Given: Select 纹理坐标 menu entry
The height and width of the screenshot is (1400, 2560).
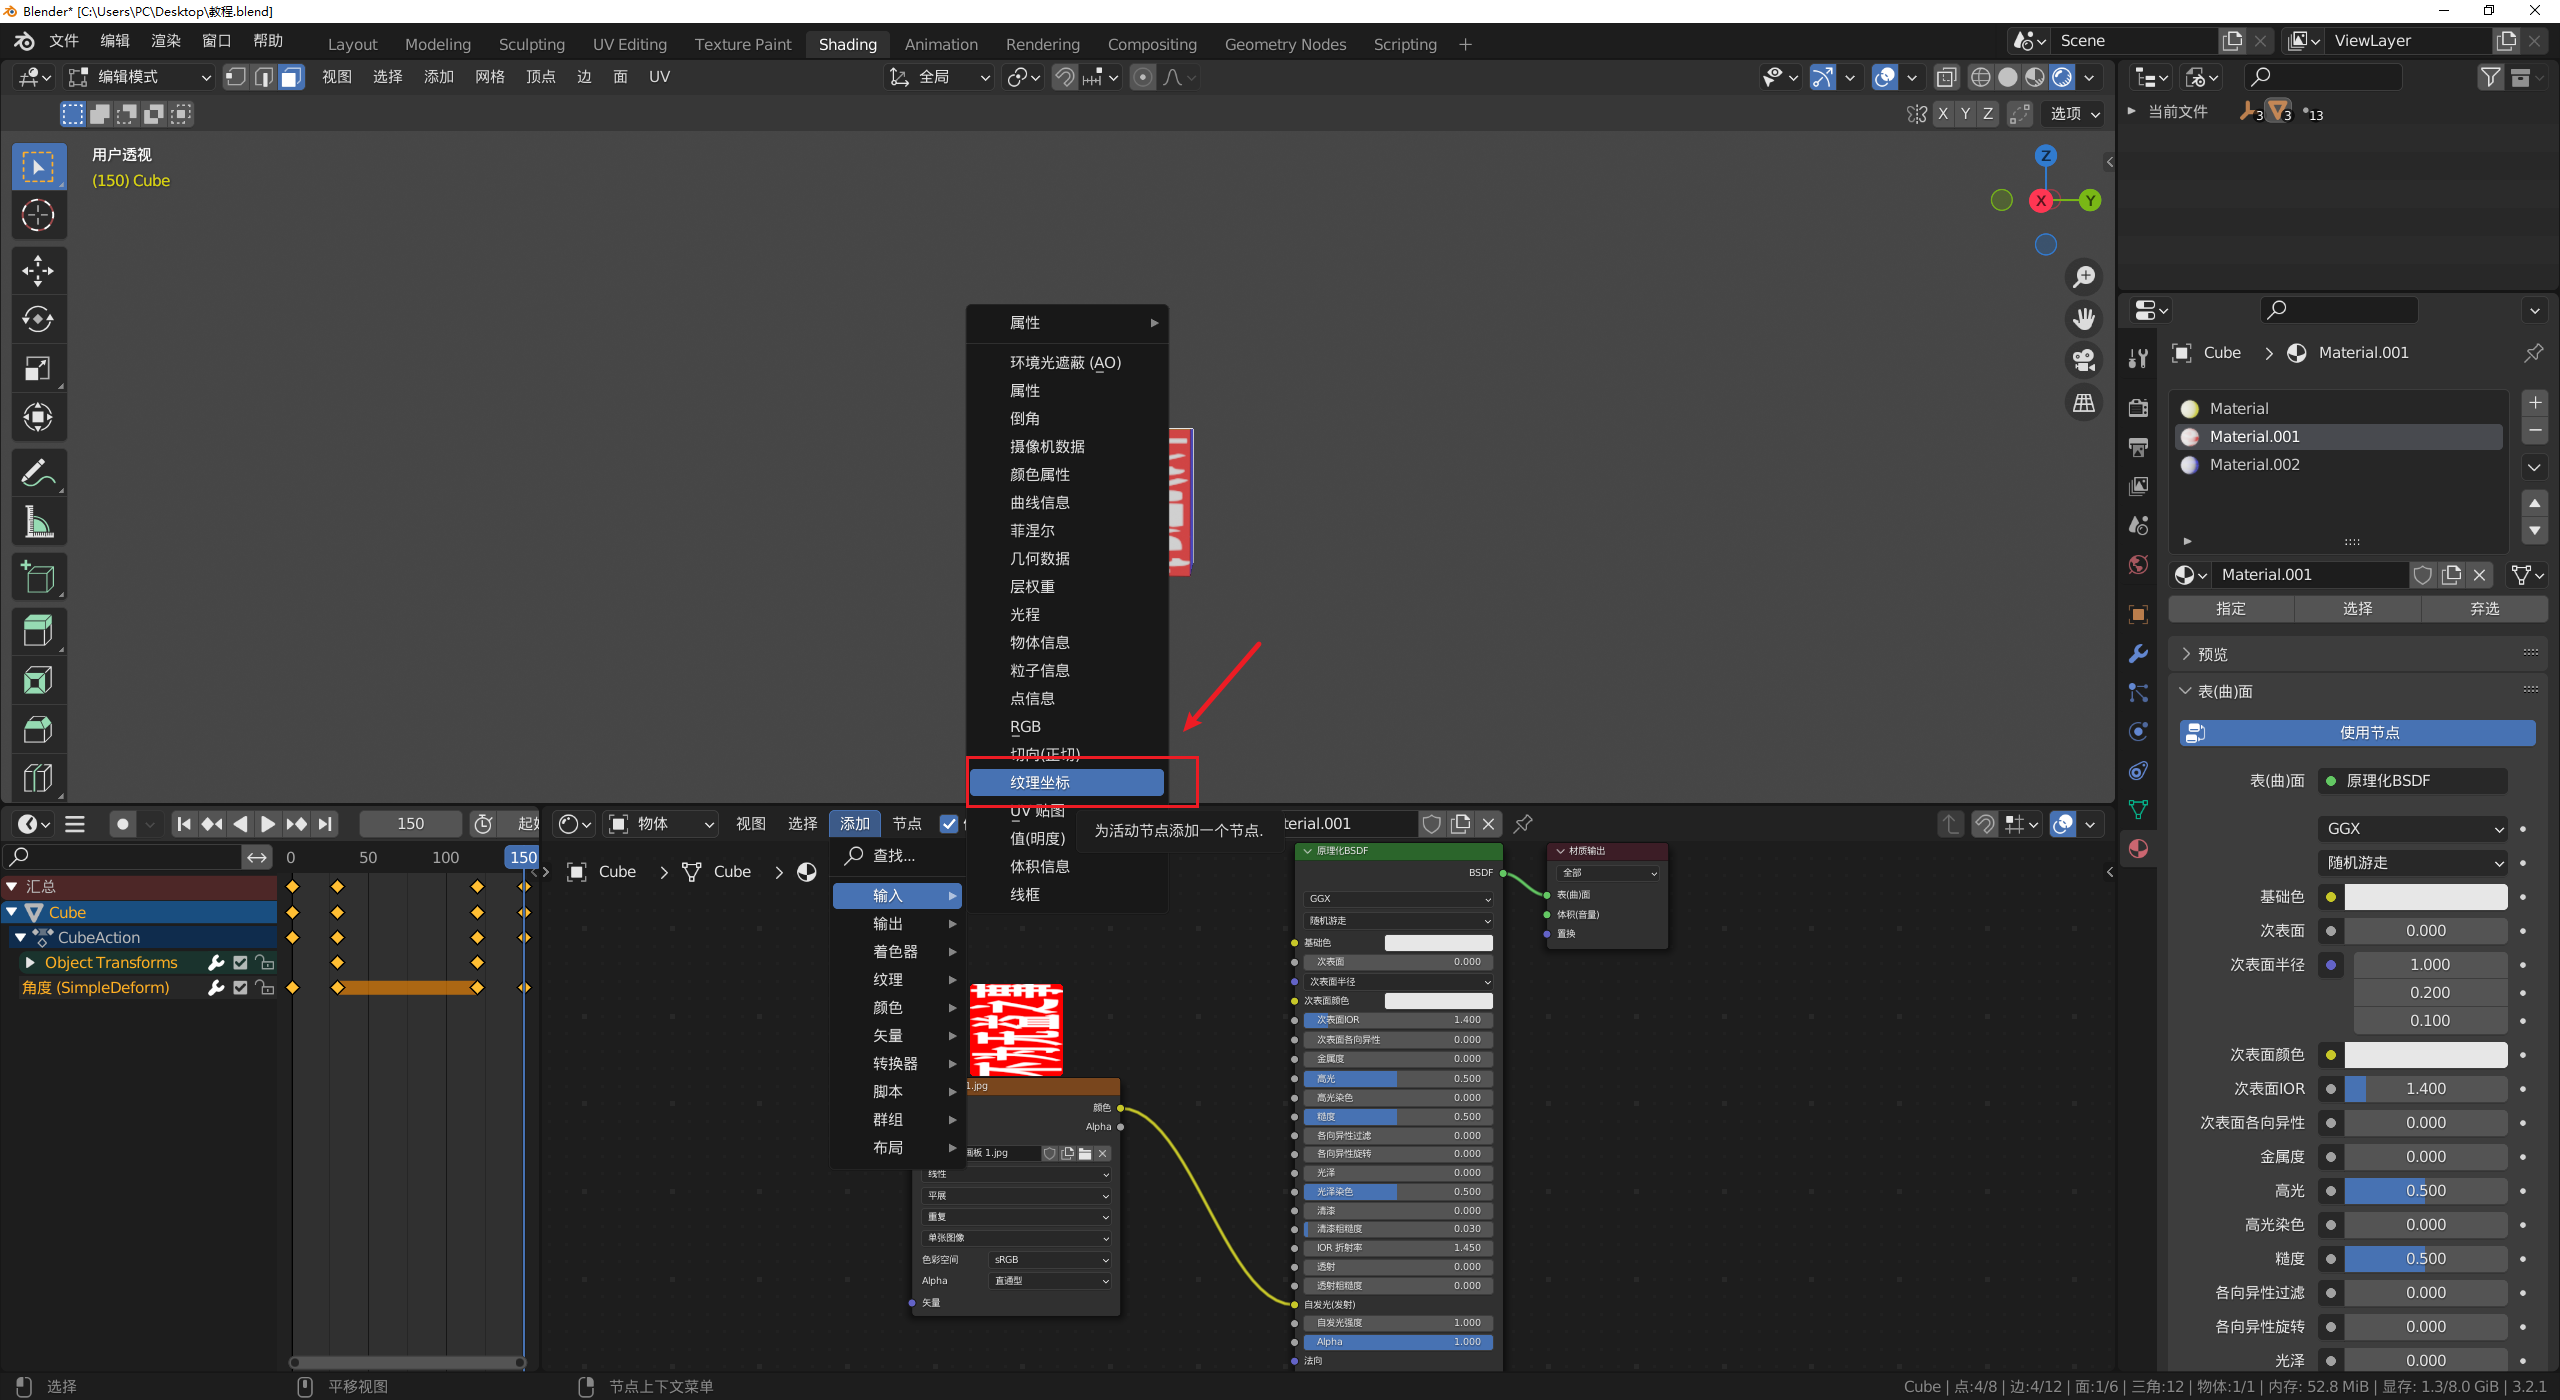Looking at the screenshot, I should [1066, 782].
